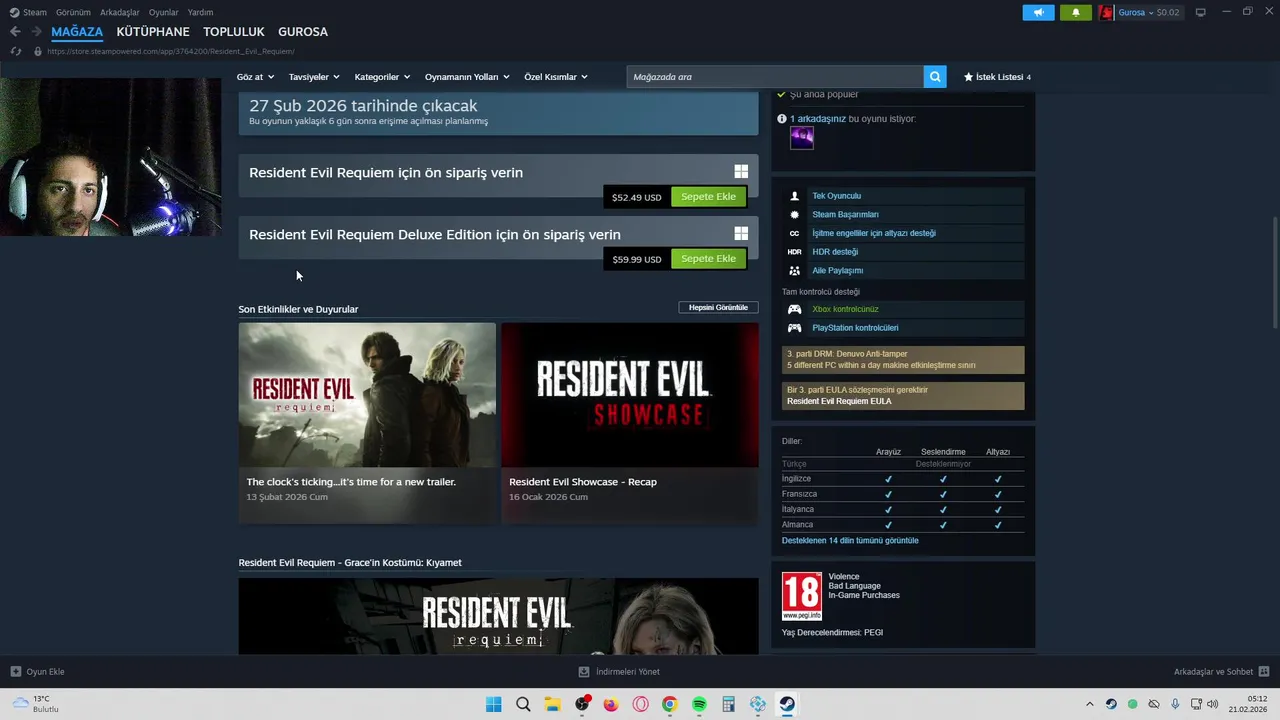Click the HDR support icon
This screenshot has height=720, width=1280.
[x=794, y=252]
